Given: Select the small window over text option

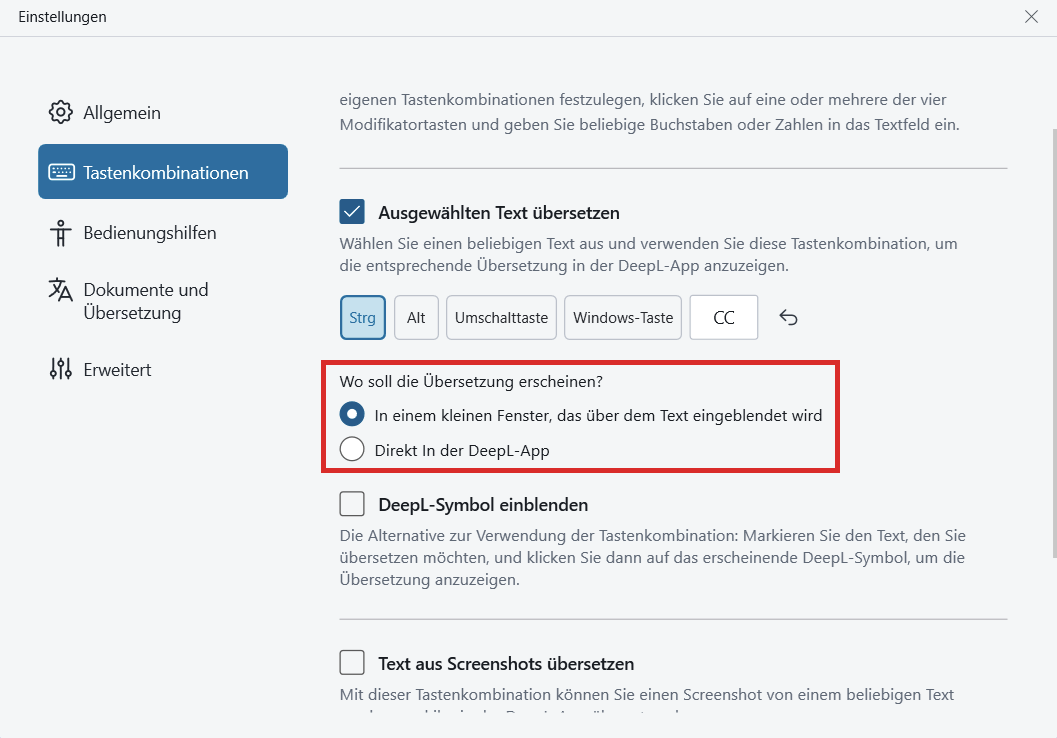Looking at the screenshot, I should (352, 415).
